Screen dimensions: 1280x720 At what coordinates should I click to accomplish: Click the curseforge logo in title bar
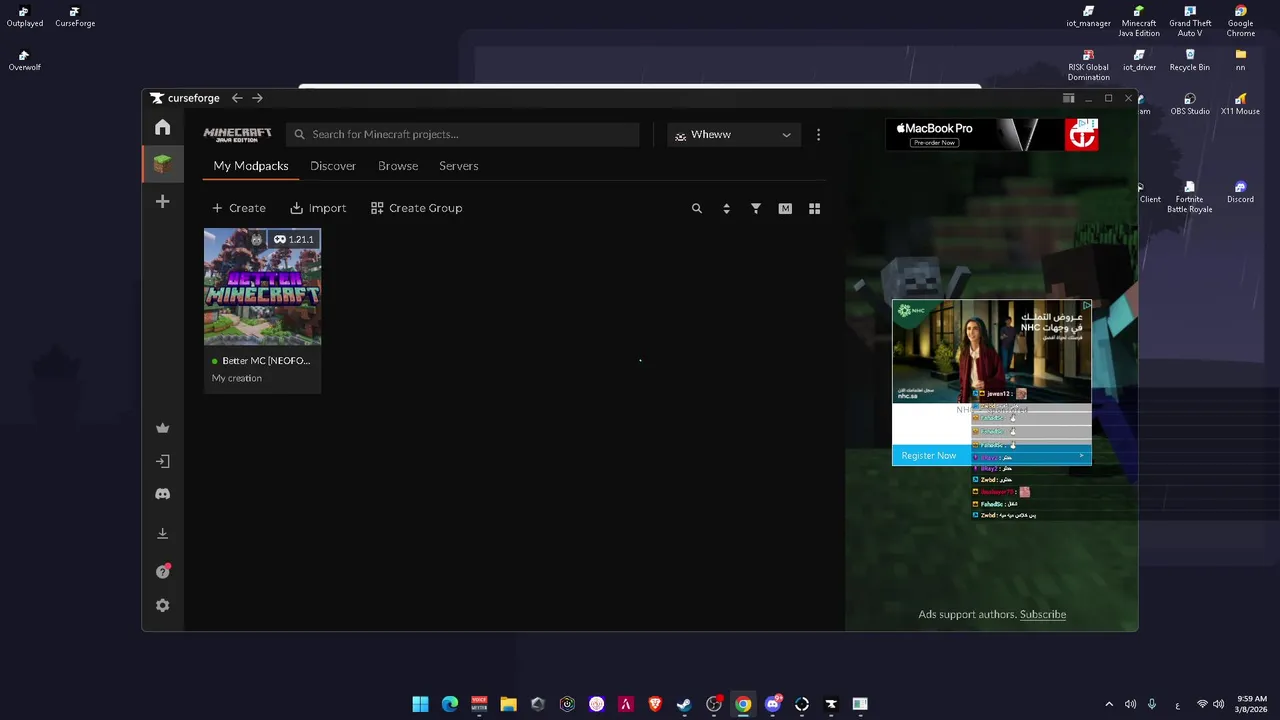pyautogui.click(x=185, y=98)
